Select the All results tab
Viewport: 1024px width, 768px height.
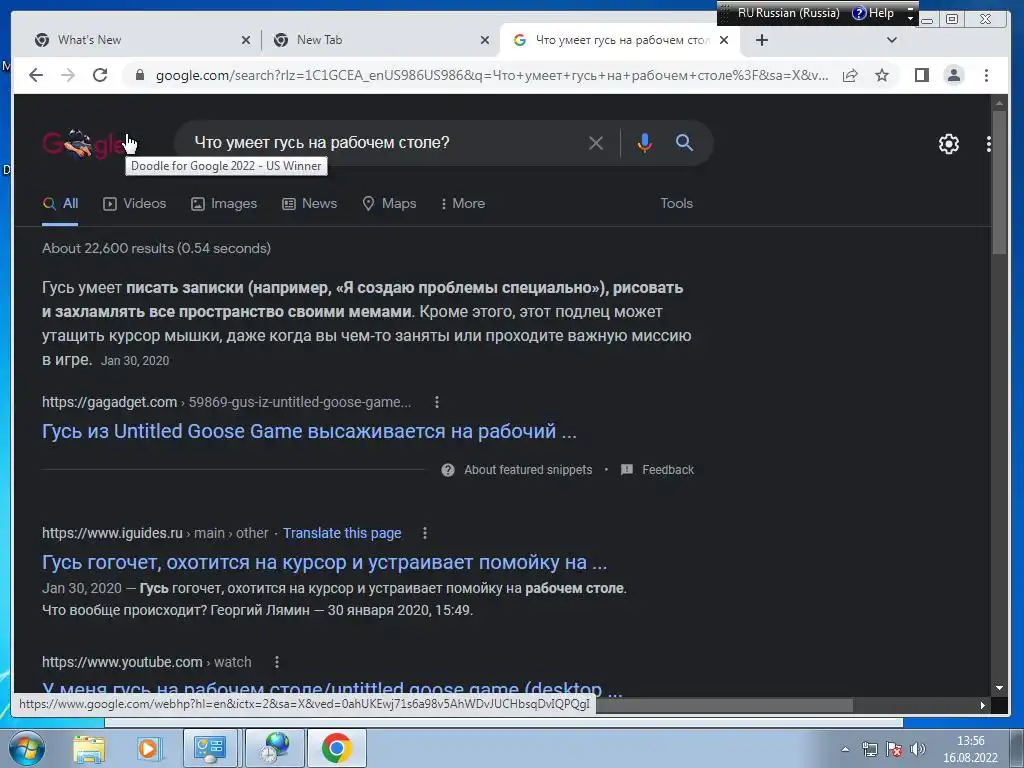pos(60,203)
